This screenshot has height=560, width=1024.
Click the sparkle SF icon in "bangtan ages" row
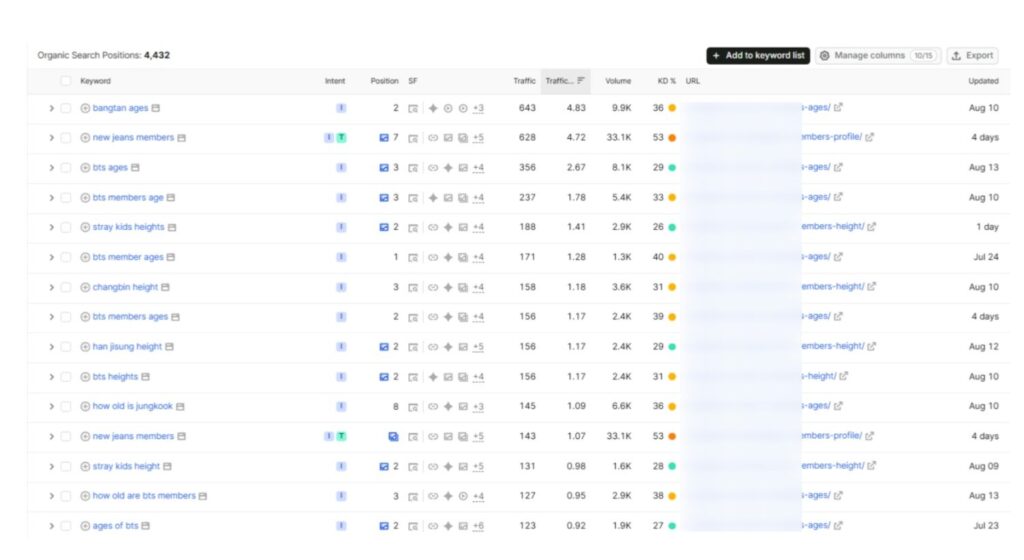click(x=433, y=108)
